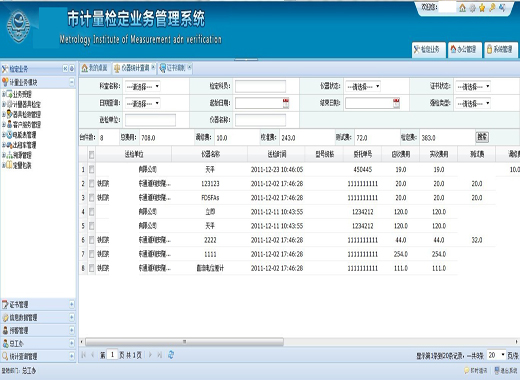The height and width of the screenshot is (380, 520).
Task: Sort by 委托单号 column header
Action: (363, 154)
